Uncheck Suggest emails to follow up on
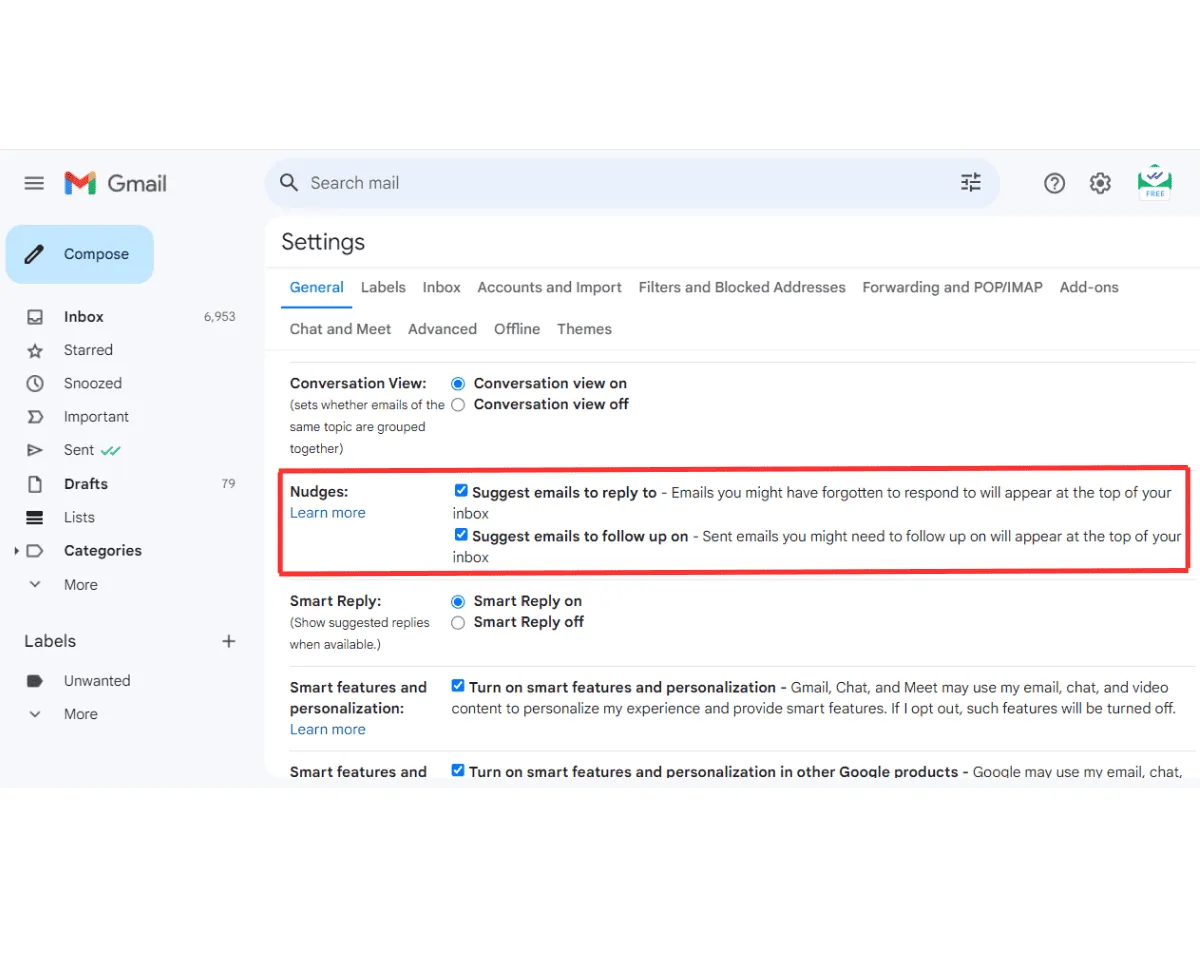This screenshot has height=960, width=1200. (x=461, y=535)
